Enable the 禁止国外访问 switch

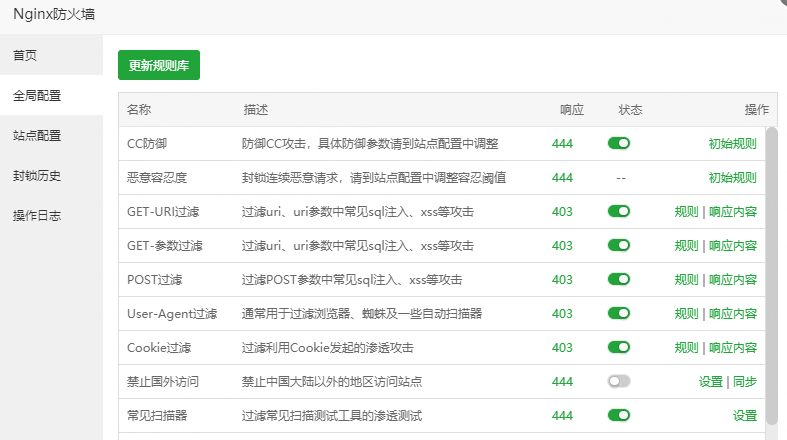[x=618, y=381]
